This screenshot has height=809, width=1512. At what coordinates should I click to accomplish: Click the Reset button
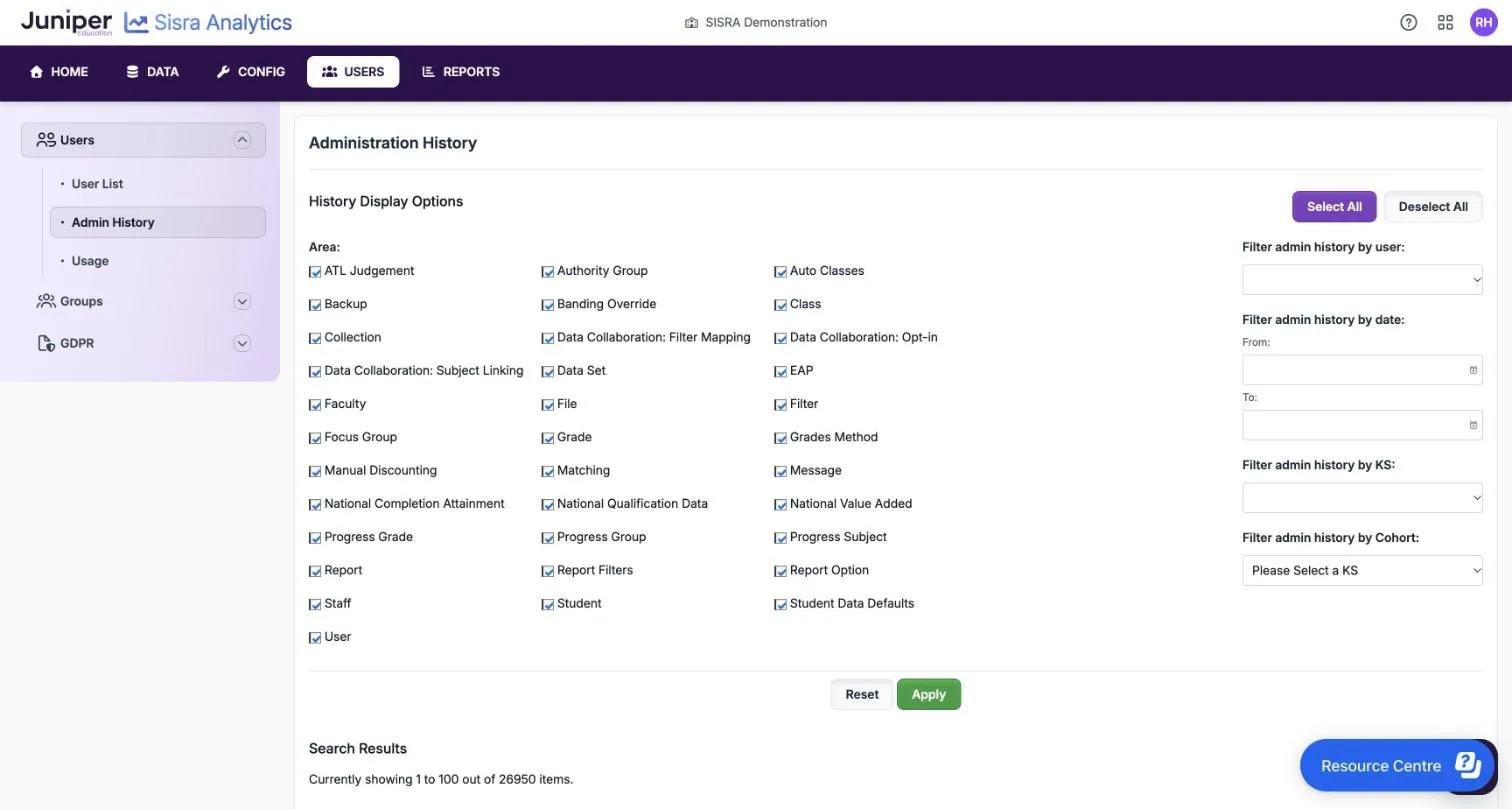(x=862, y=694)
